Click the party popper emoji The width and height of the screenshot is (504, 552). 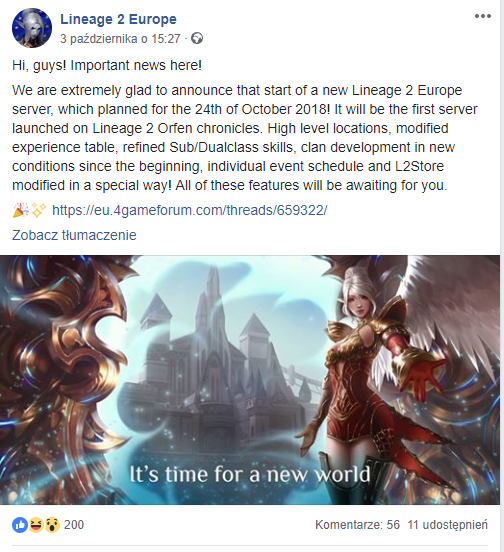coord(20,210)
